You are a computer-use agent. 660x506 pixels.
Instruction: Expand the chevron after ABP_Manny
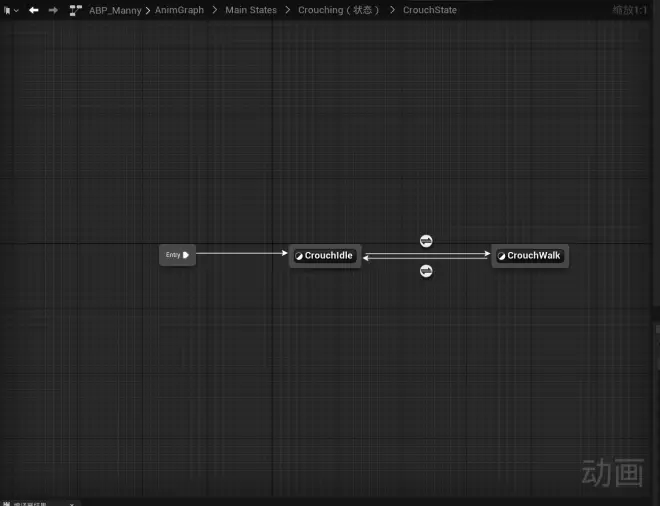[x=148, y=10]
